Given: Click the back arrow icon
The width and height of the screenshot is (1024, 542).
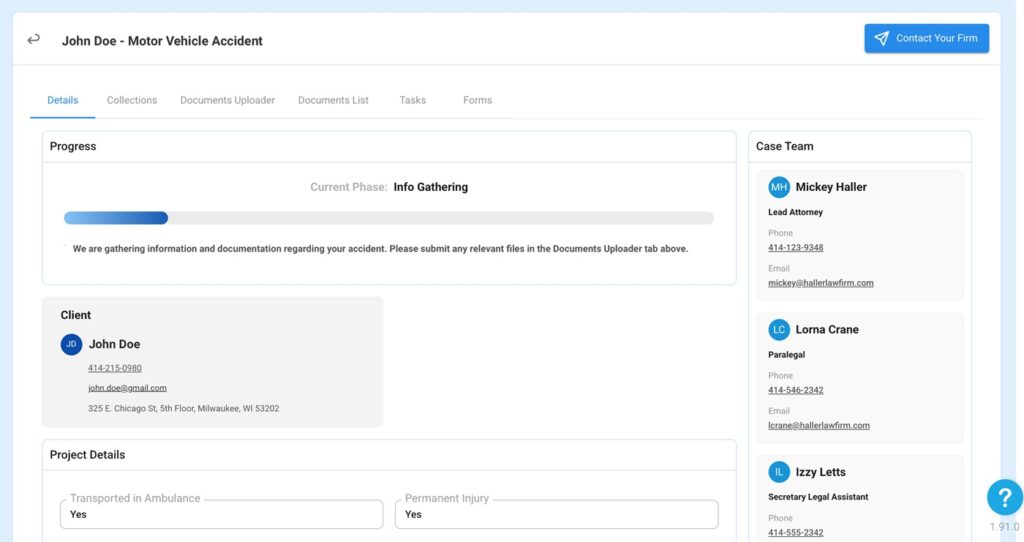Looking at the screenshot, I should (x=33, y=40).
